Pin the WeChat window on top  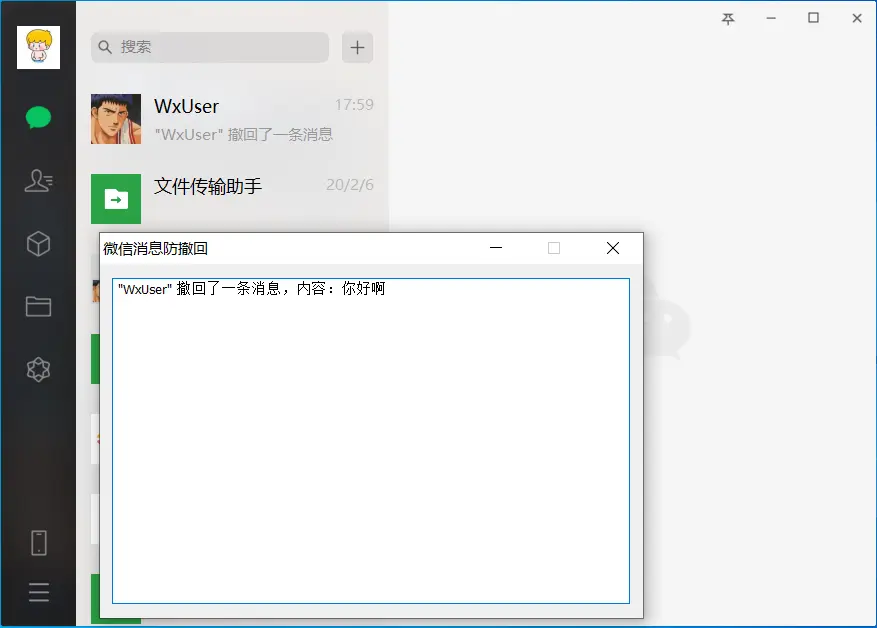pyautogui.click(x=728, y=18)
